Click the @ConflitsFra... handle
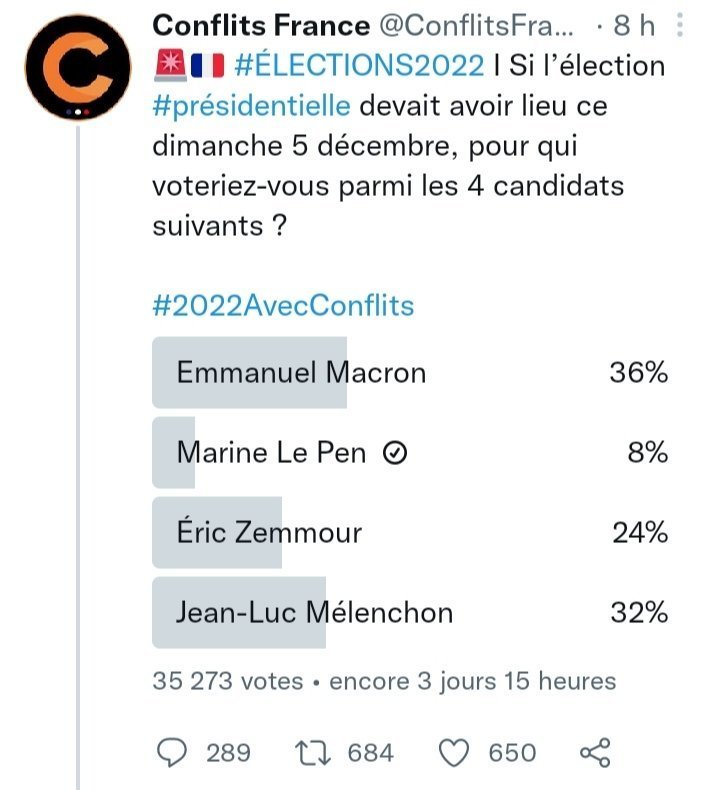720x790 pixels. pyautogui.click(x=476, y=25)
